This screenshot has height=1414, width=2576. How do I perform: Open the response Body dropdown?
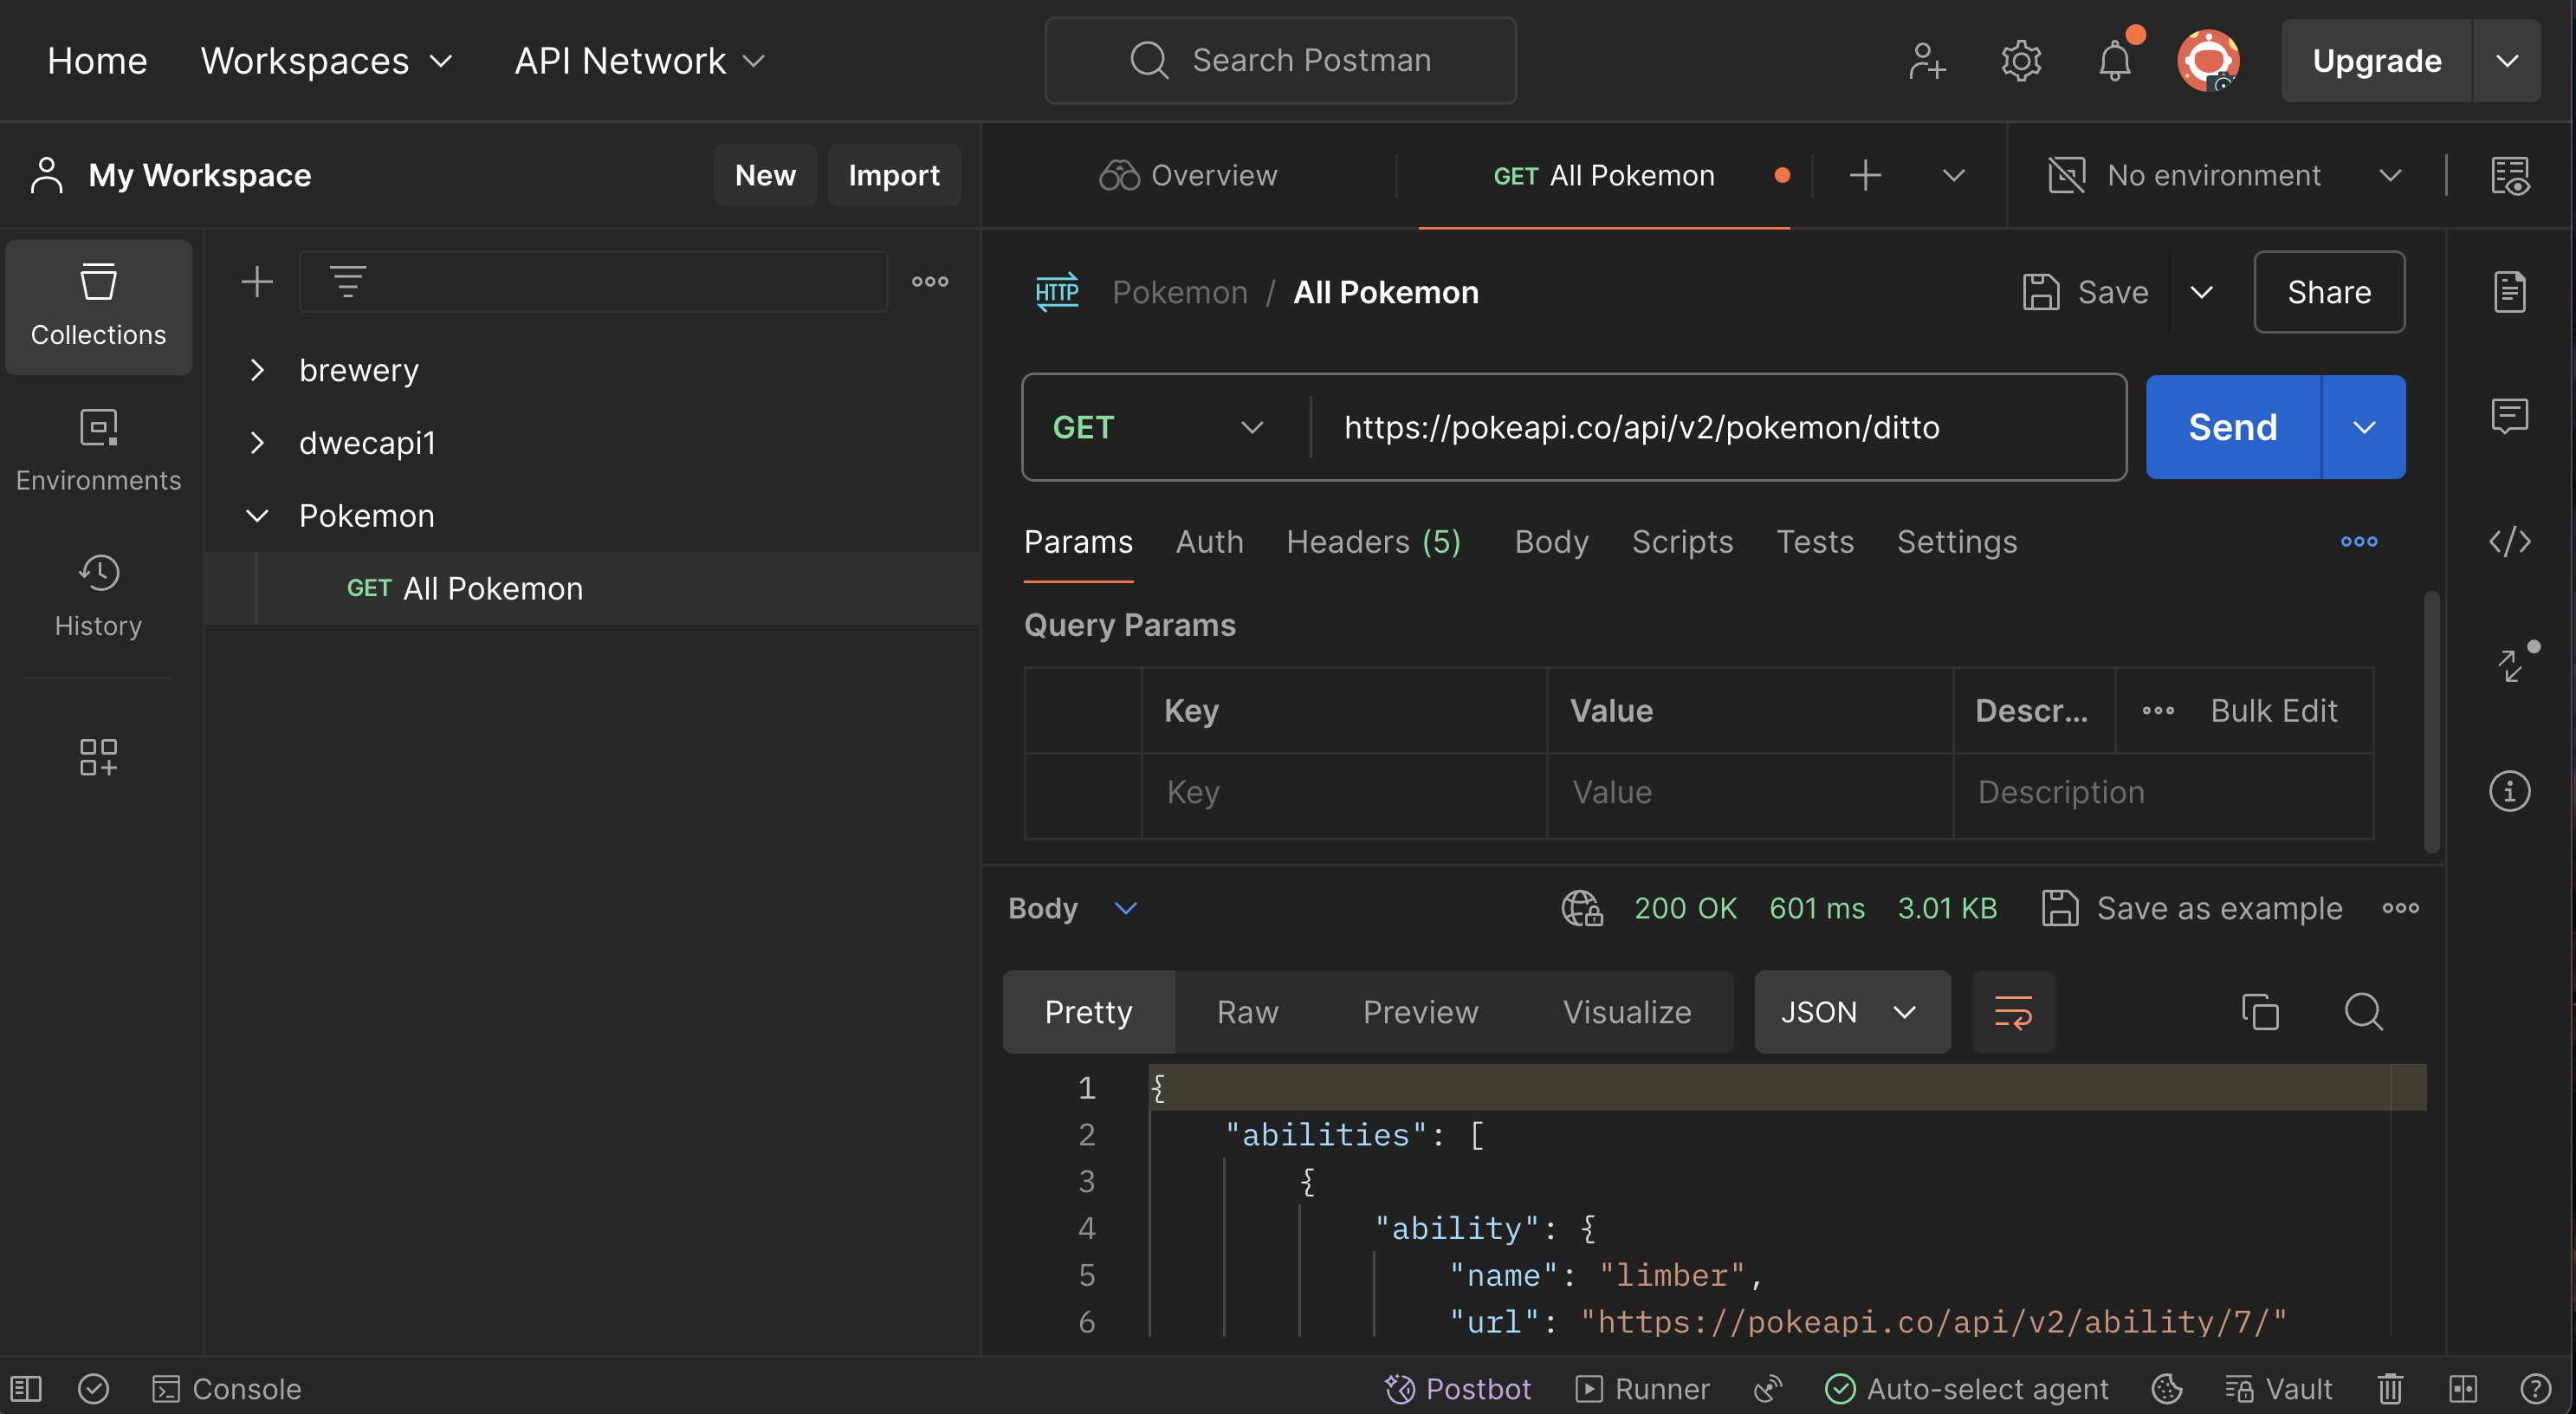[x=1074, y=908]
